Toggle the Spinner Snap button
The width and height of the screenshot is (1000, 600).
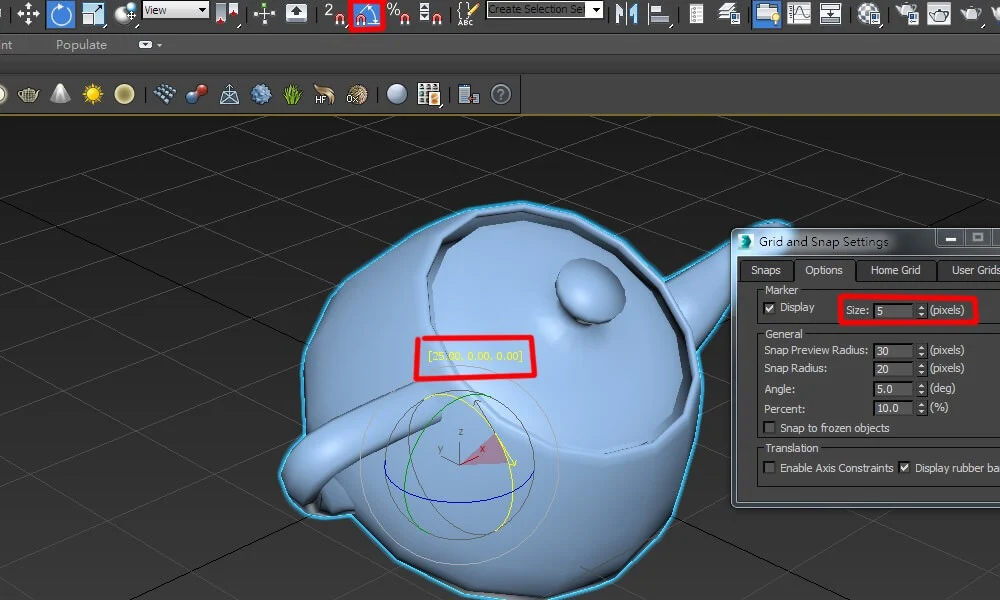(430, 13)
